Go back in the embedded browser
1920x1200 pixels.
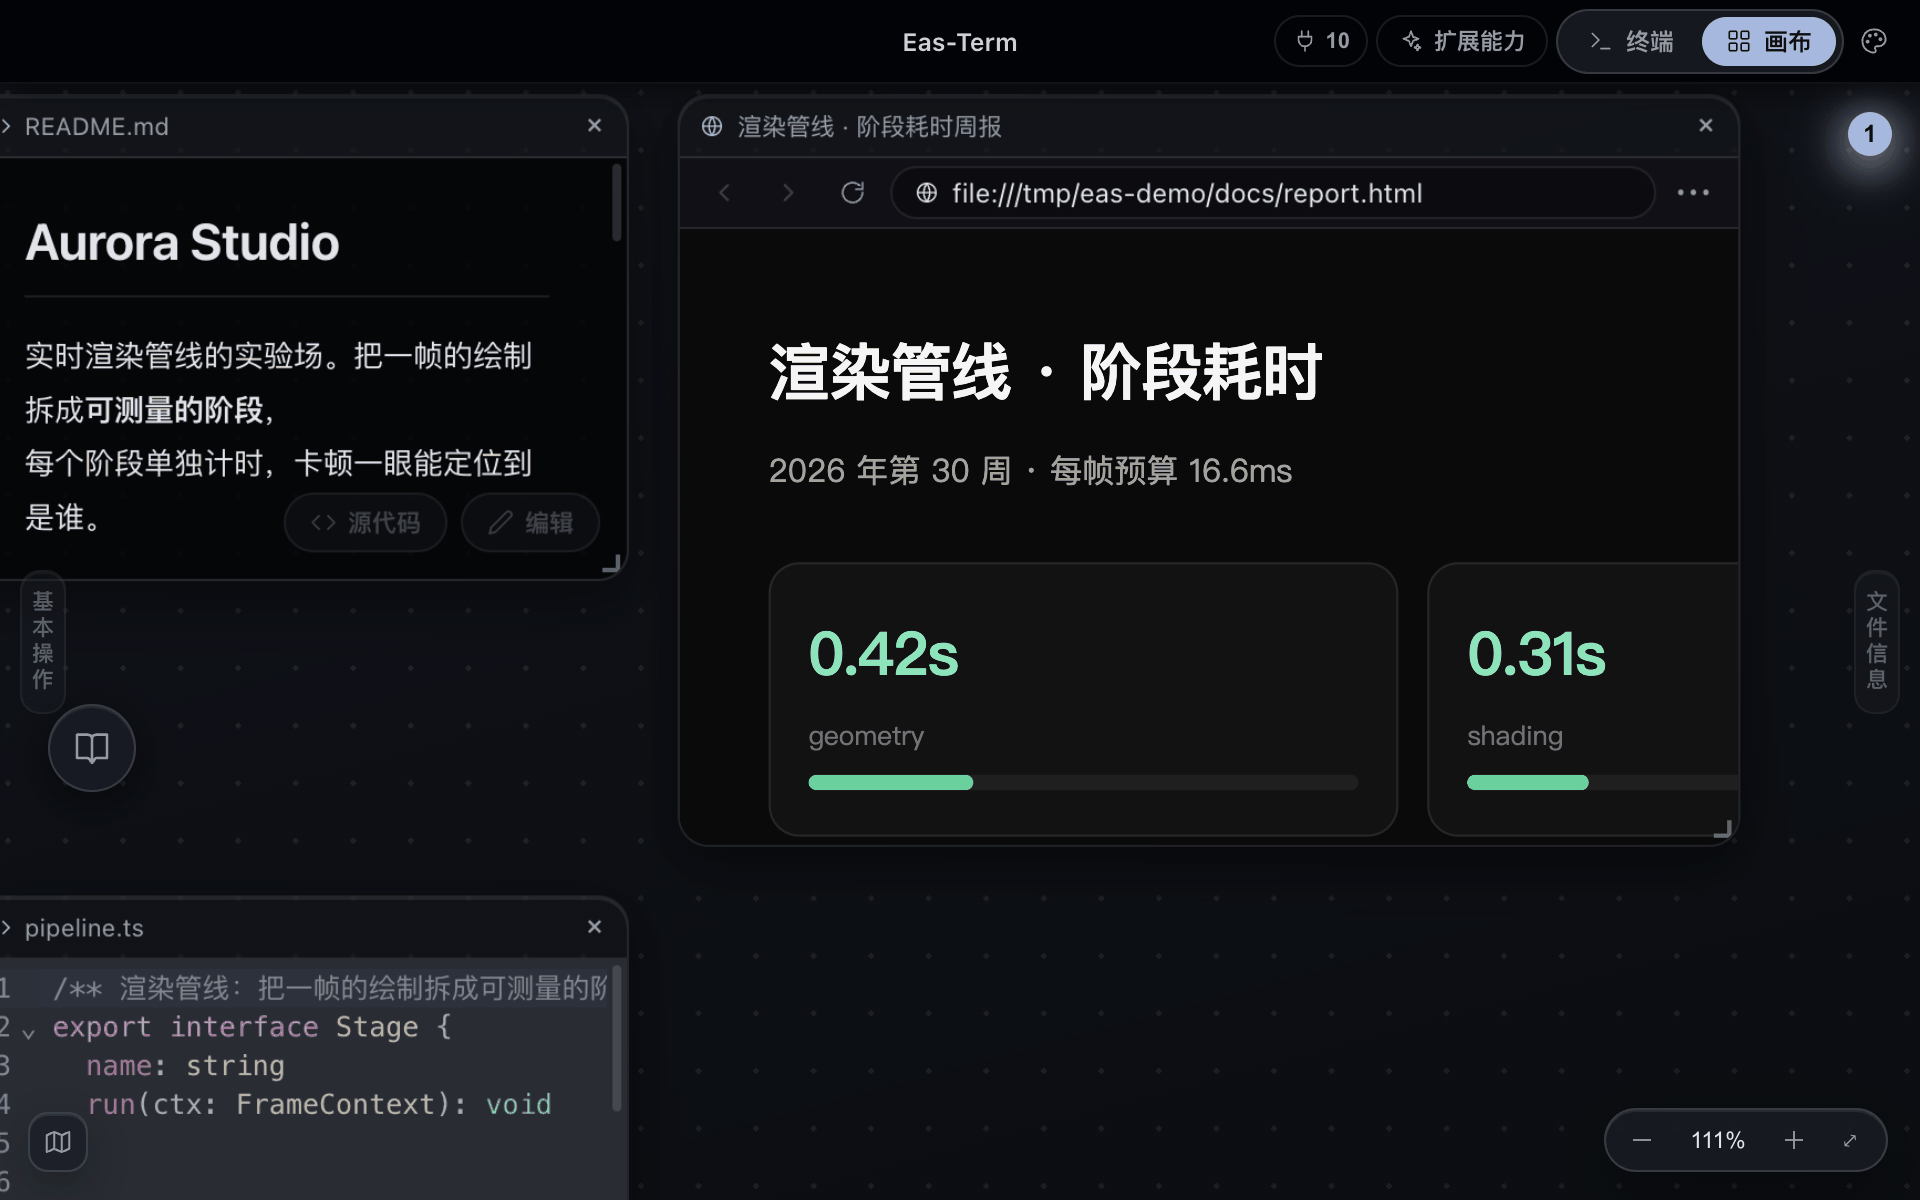725,192
